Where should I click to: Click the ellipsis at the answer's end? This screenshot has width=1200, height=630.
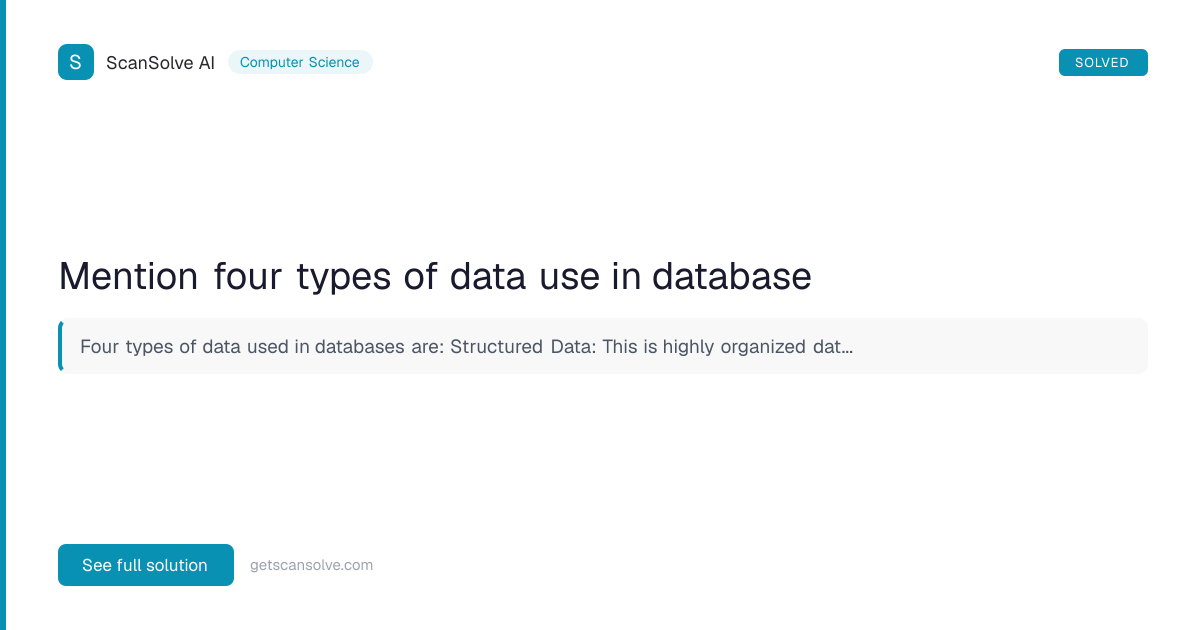pyautogui.click(x=849, y=347)
